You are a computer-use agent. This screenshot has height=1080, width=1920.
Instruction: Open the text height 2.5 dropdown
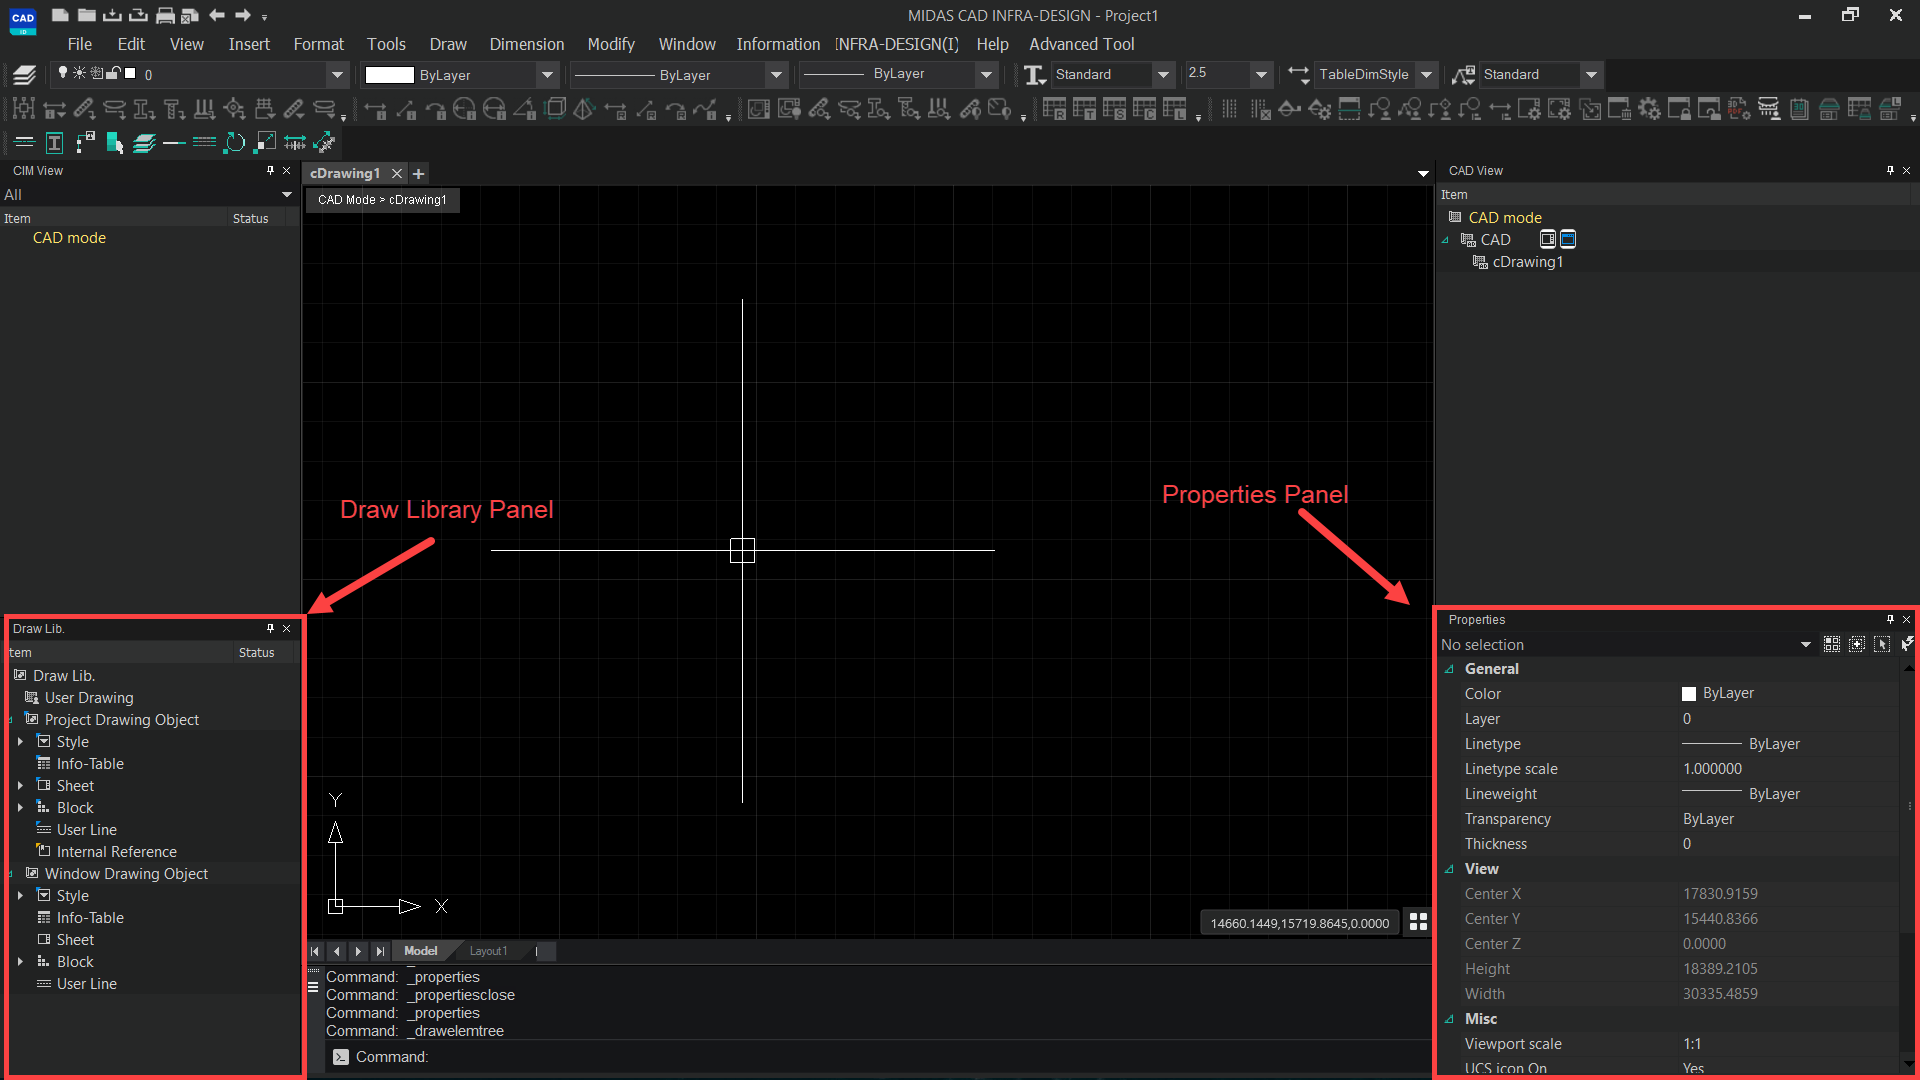point(1261,75)
